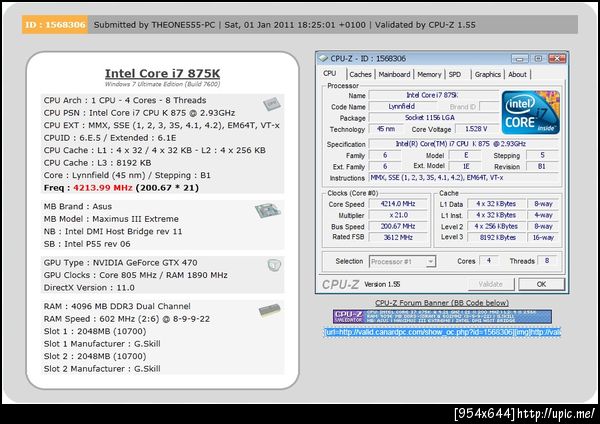Click 'RAM Speed : 602 MHz' line

click(127, 319)
